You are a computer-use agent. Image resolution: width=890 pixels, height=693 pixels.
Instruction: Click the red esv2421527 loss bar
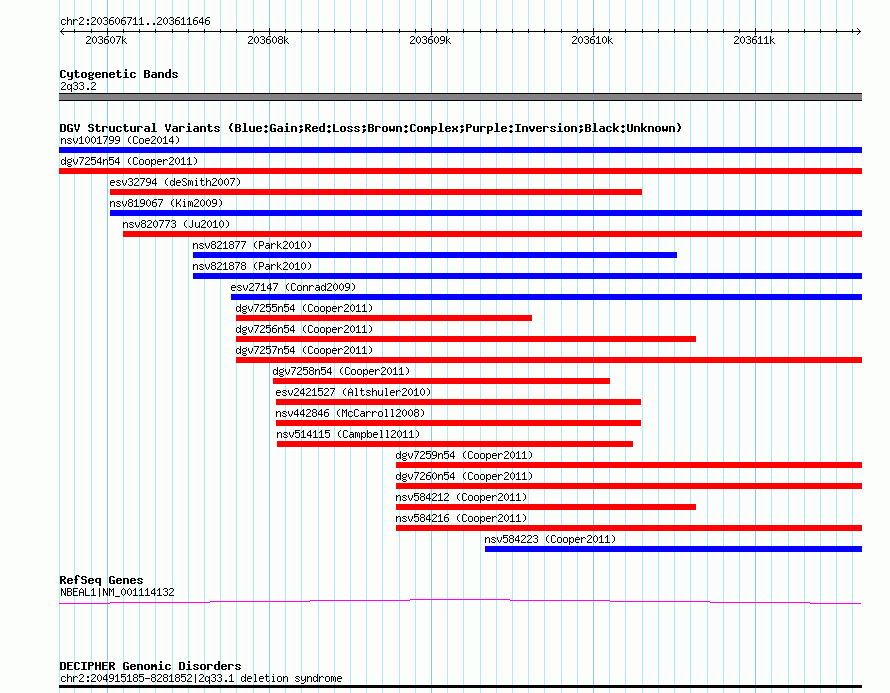tap(459, 402)
